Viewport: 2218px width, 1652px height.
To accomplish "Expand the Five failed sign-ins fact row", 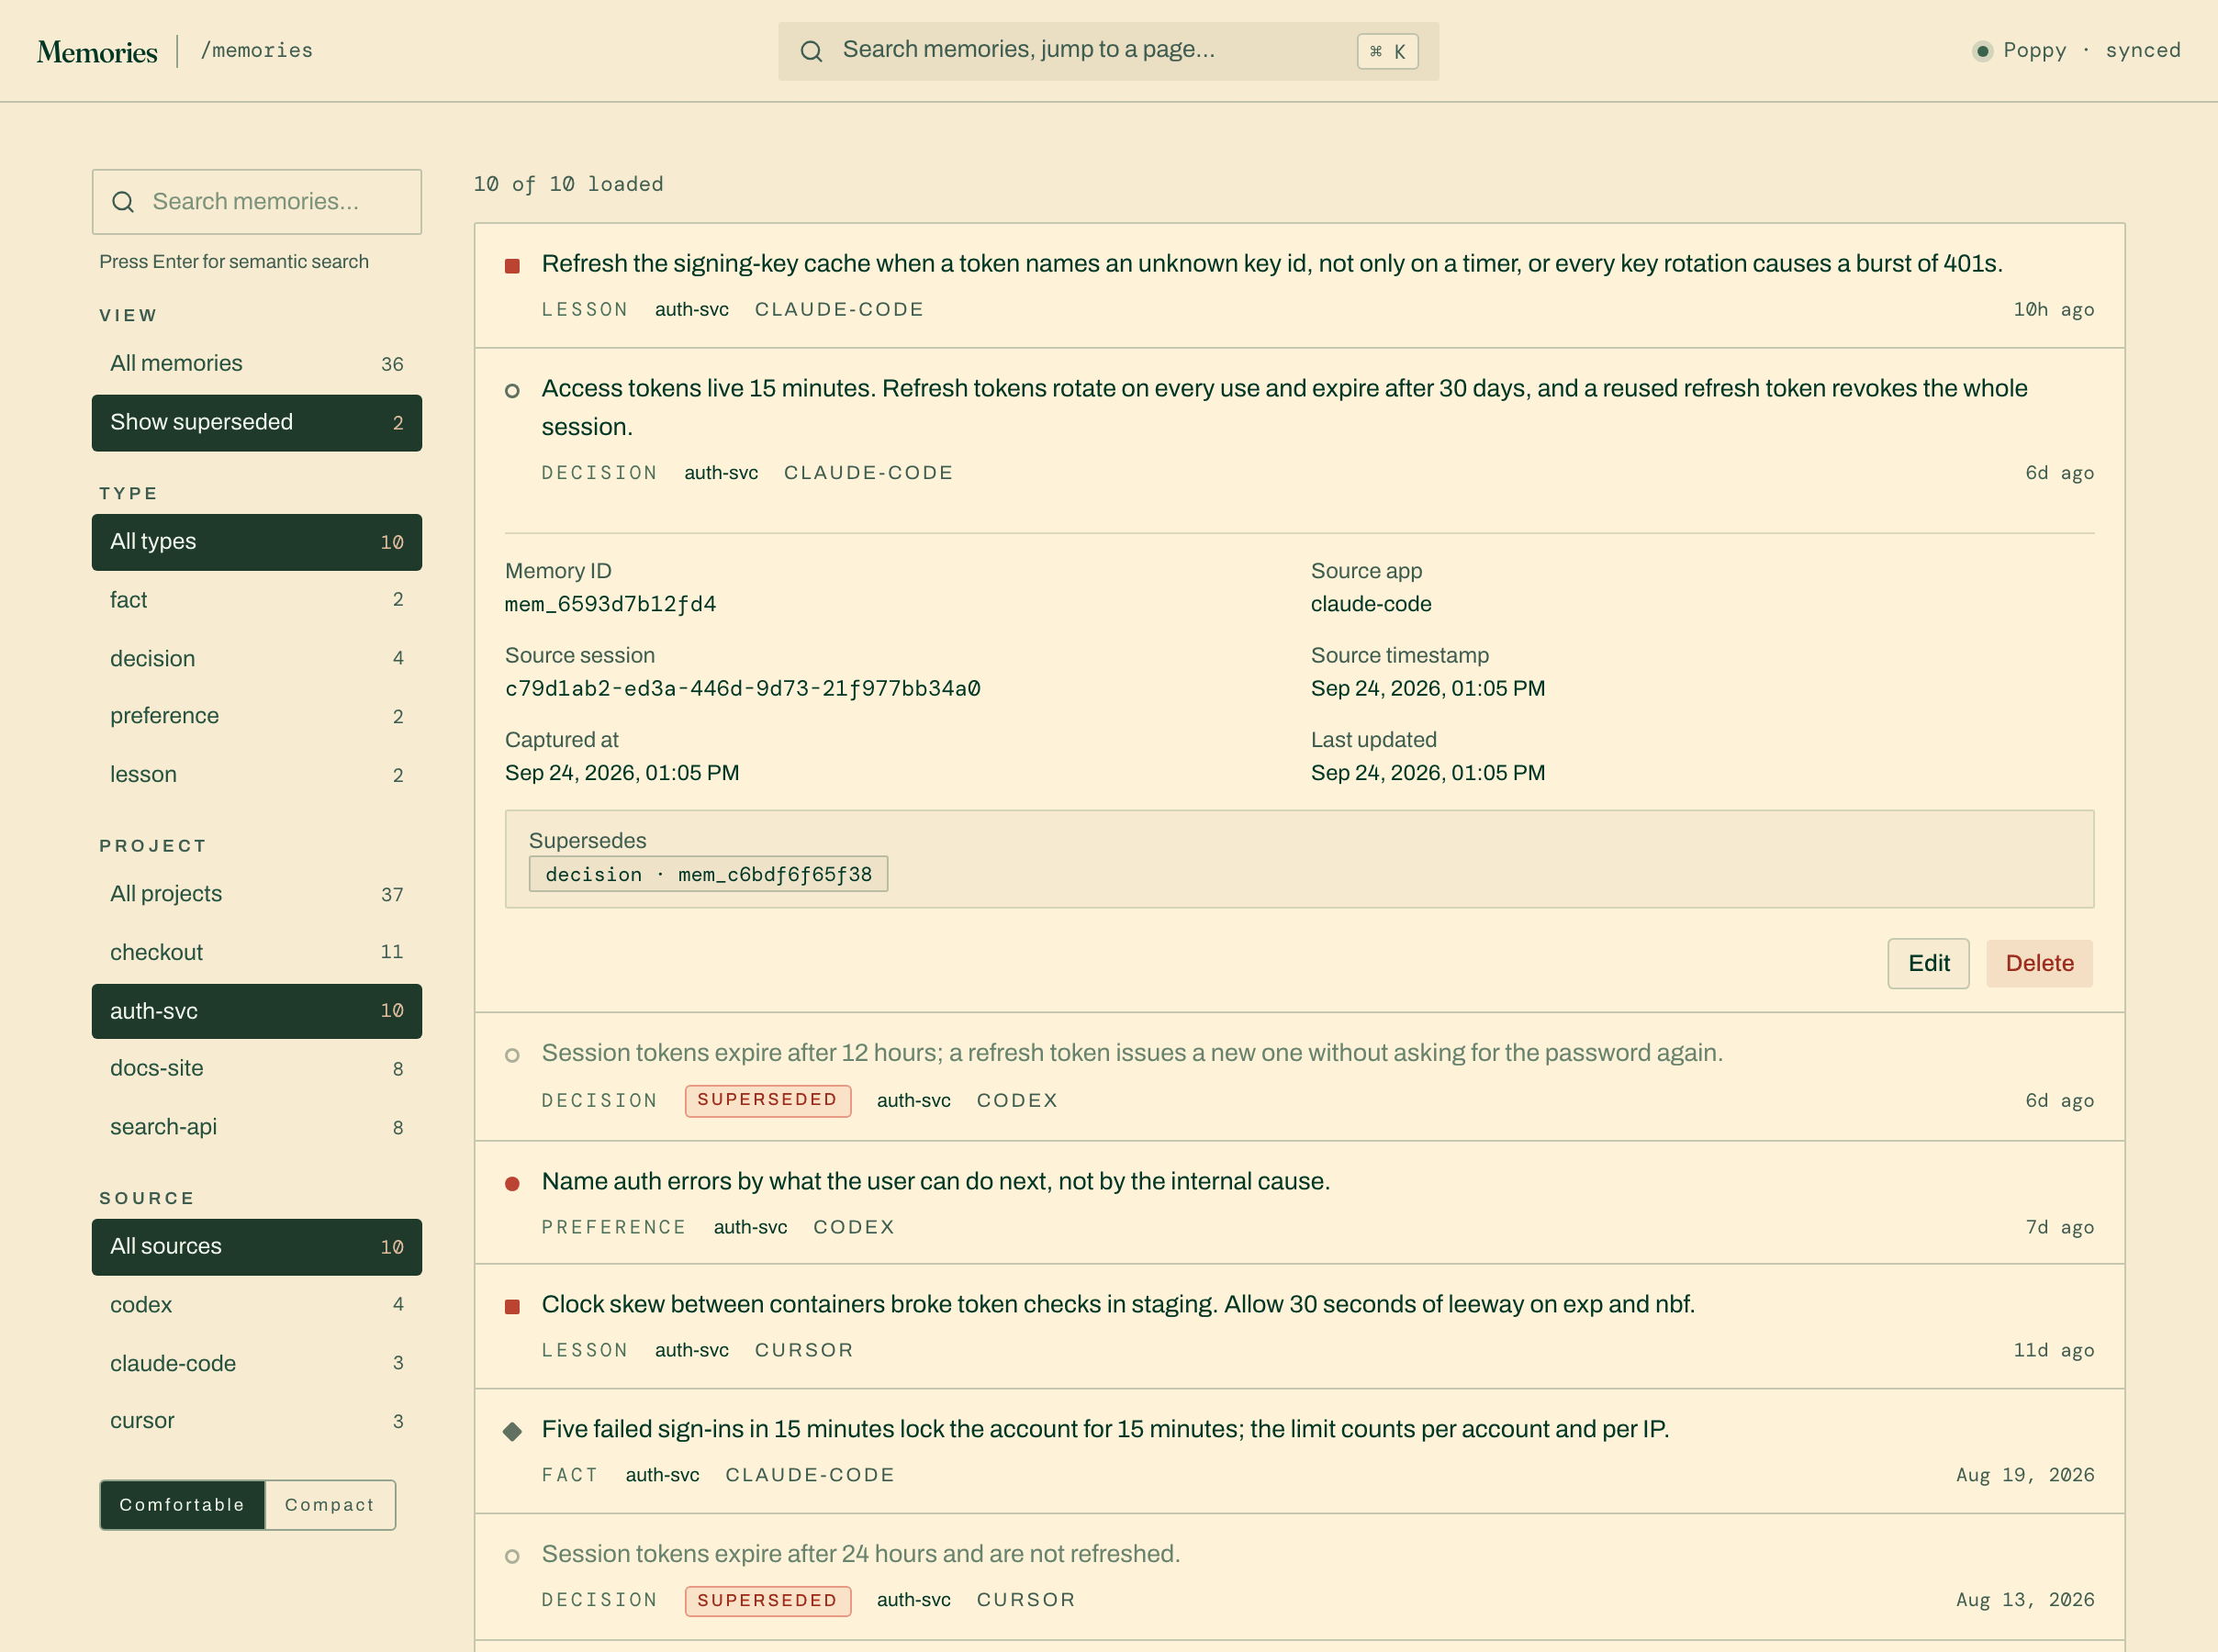I will click(1299, 1451).
